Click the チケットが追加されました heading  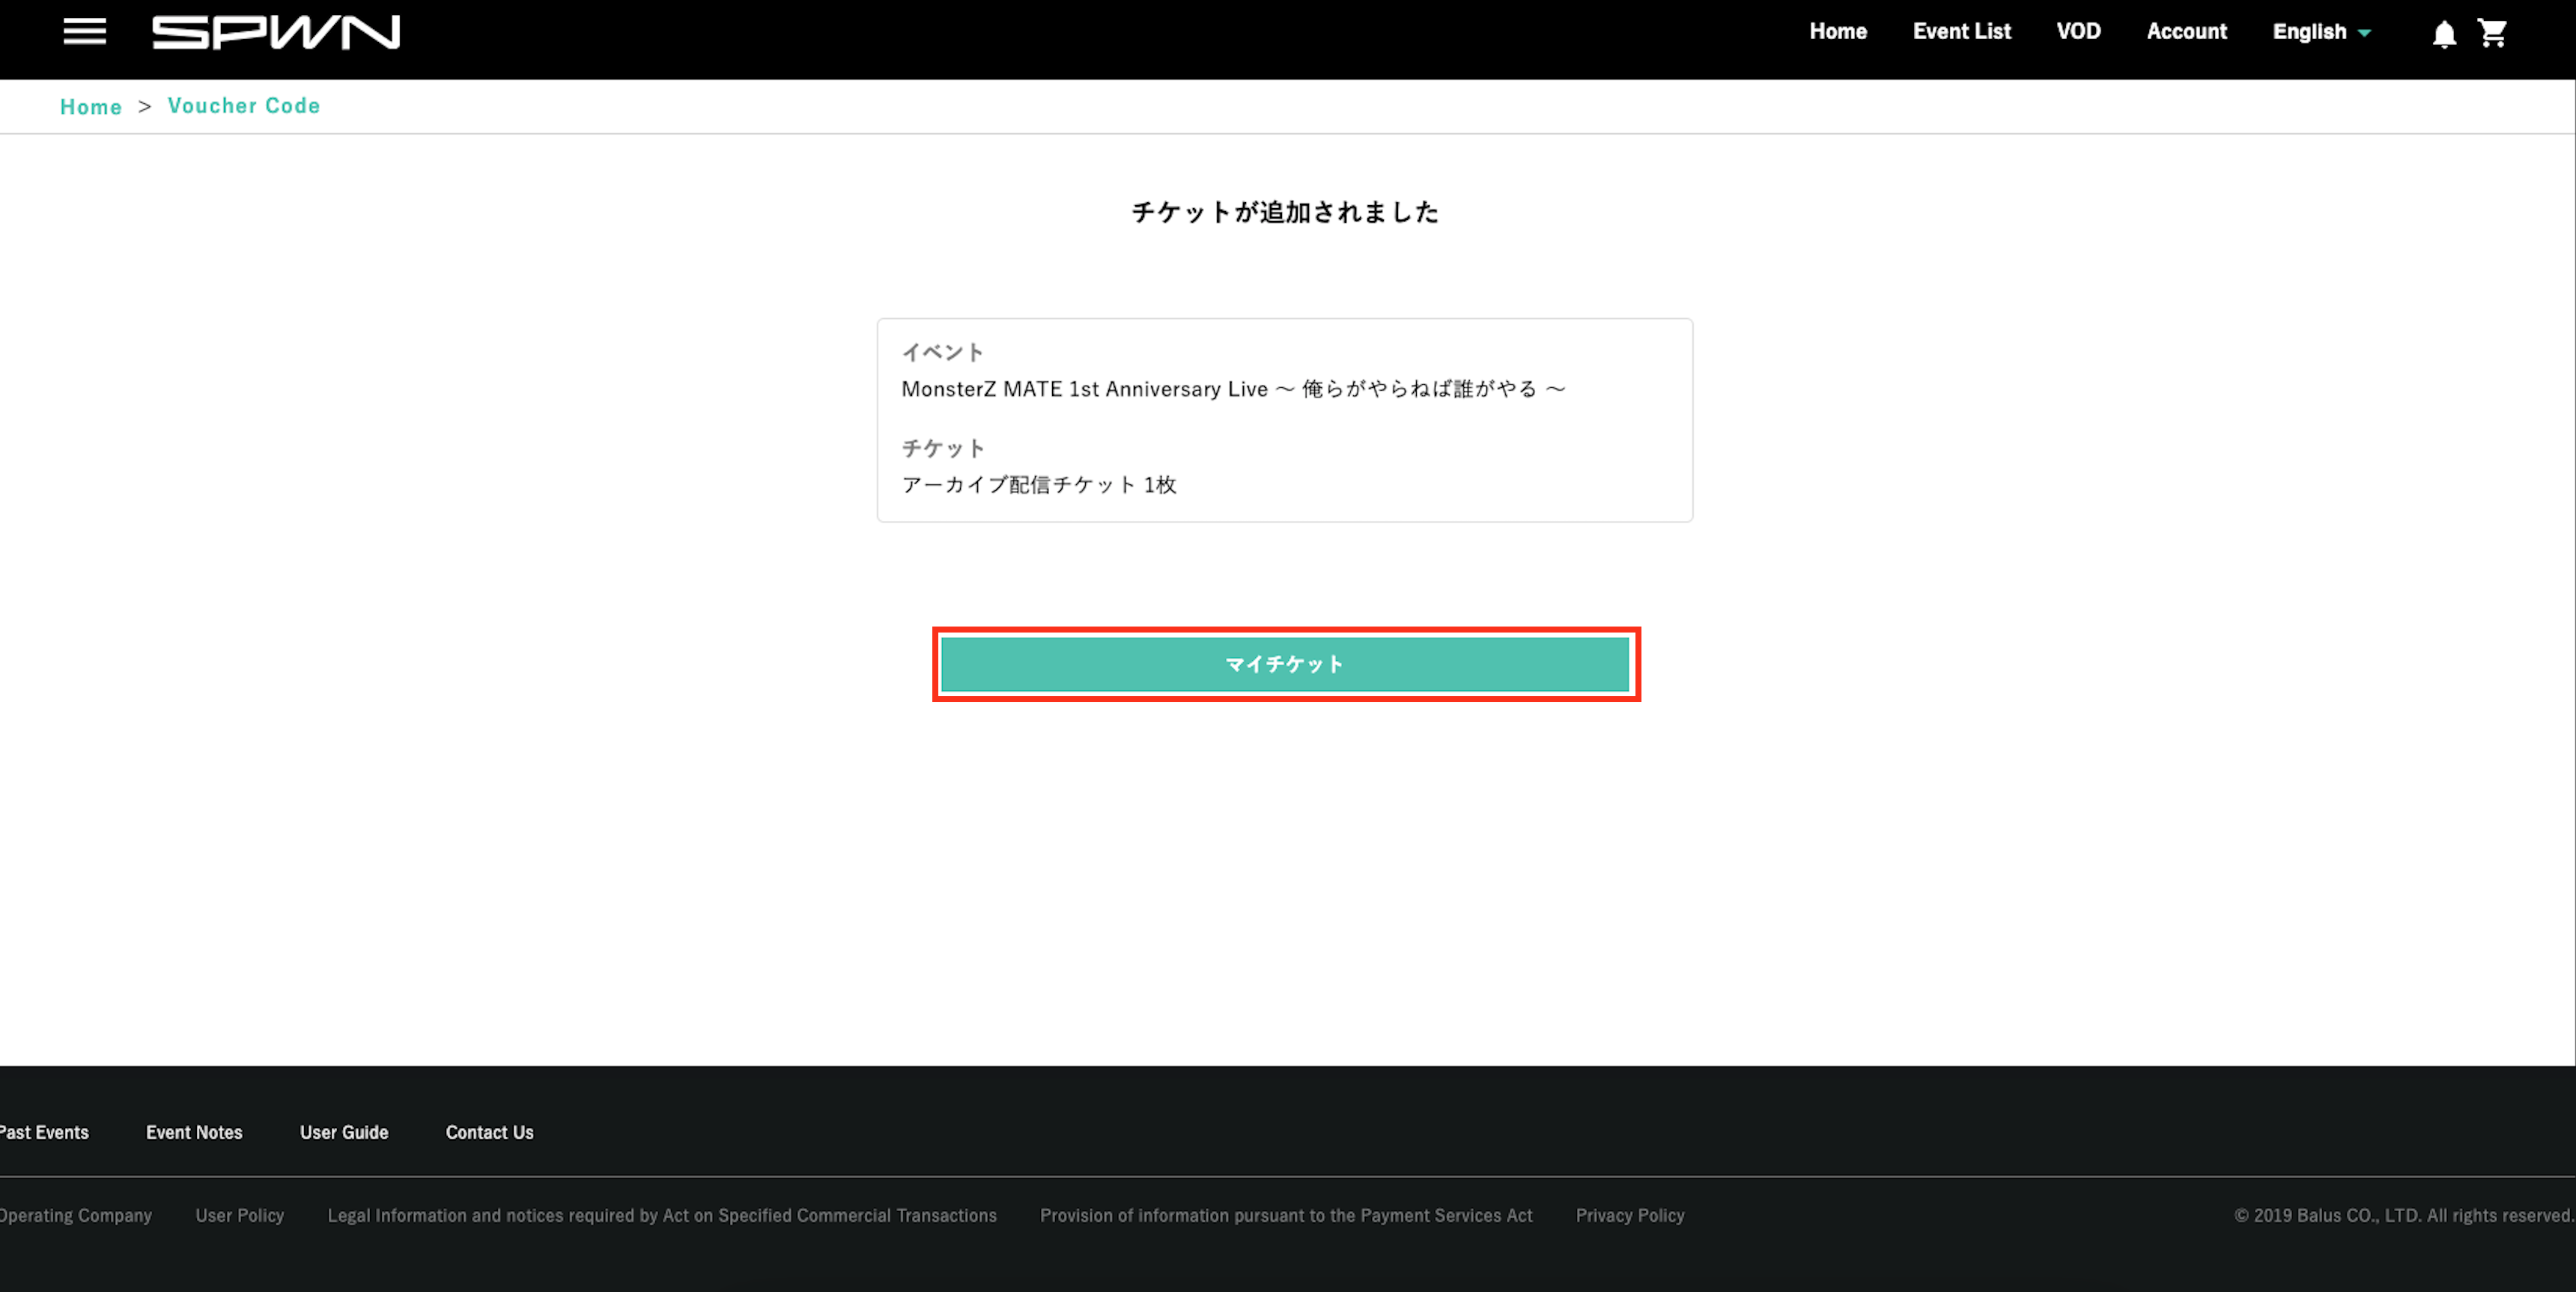(x=1285, y=212)
